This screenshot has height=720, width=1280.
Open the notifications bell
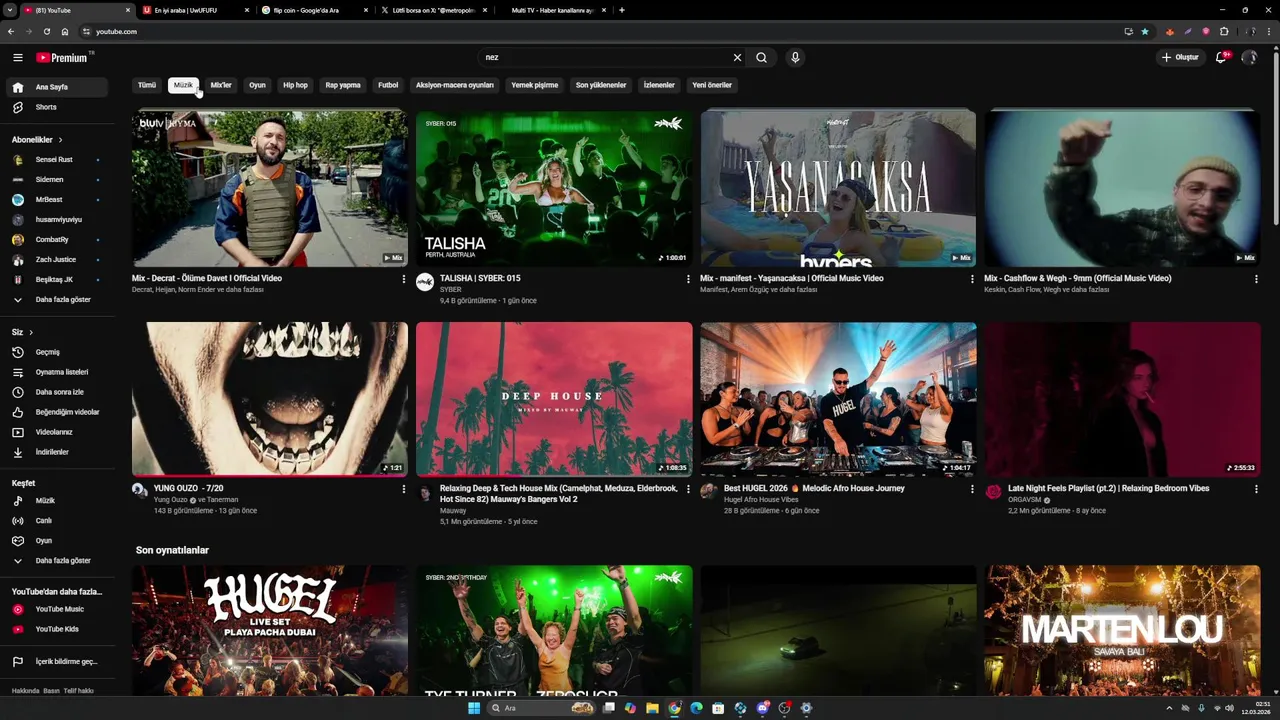click(x=1221, y=58)
